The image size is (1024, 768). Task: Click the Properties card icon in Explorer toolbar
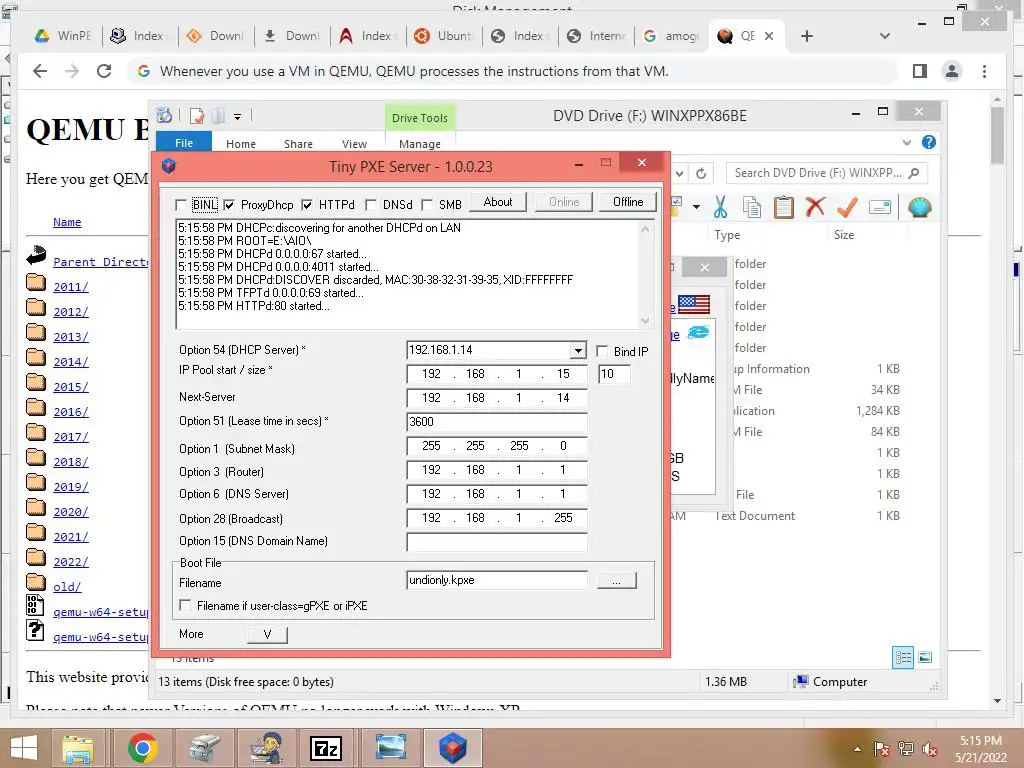(x=880, y=208)
